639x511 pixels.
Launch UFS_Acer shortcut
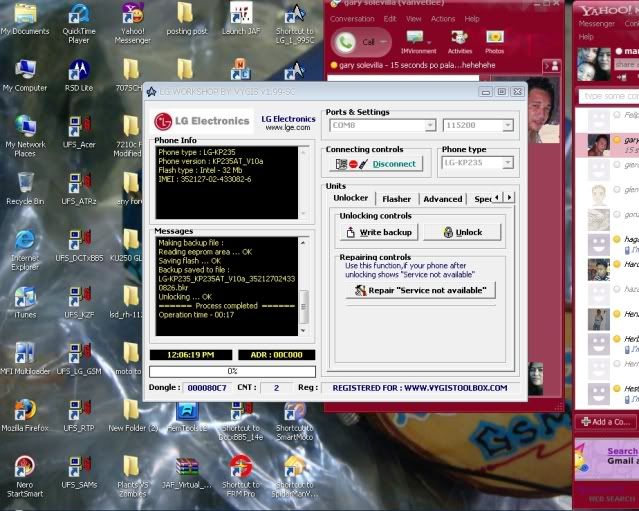[79, 132]
